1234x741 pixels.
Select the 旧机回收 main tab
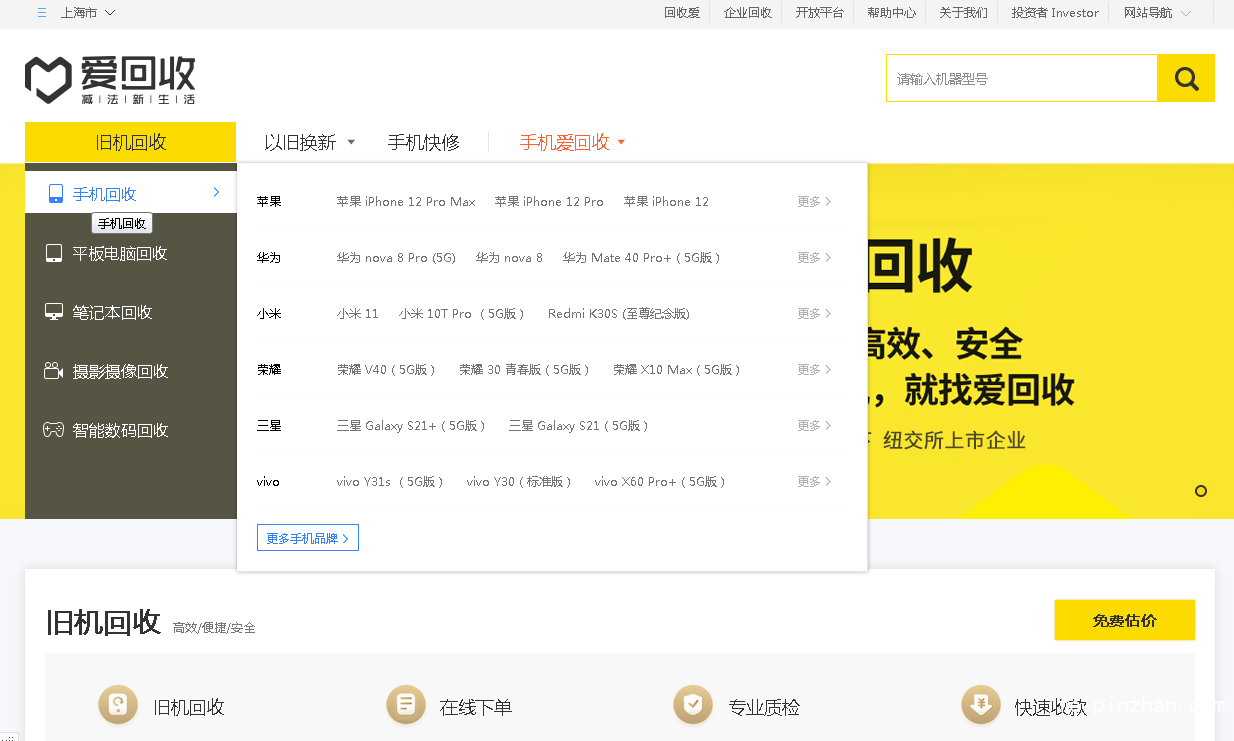pos(130,142)
